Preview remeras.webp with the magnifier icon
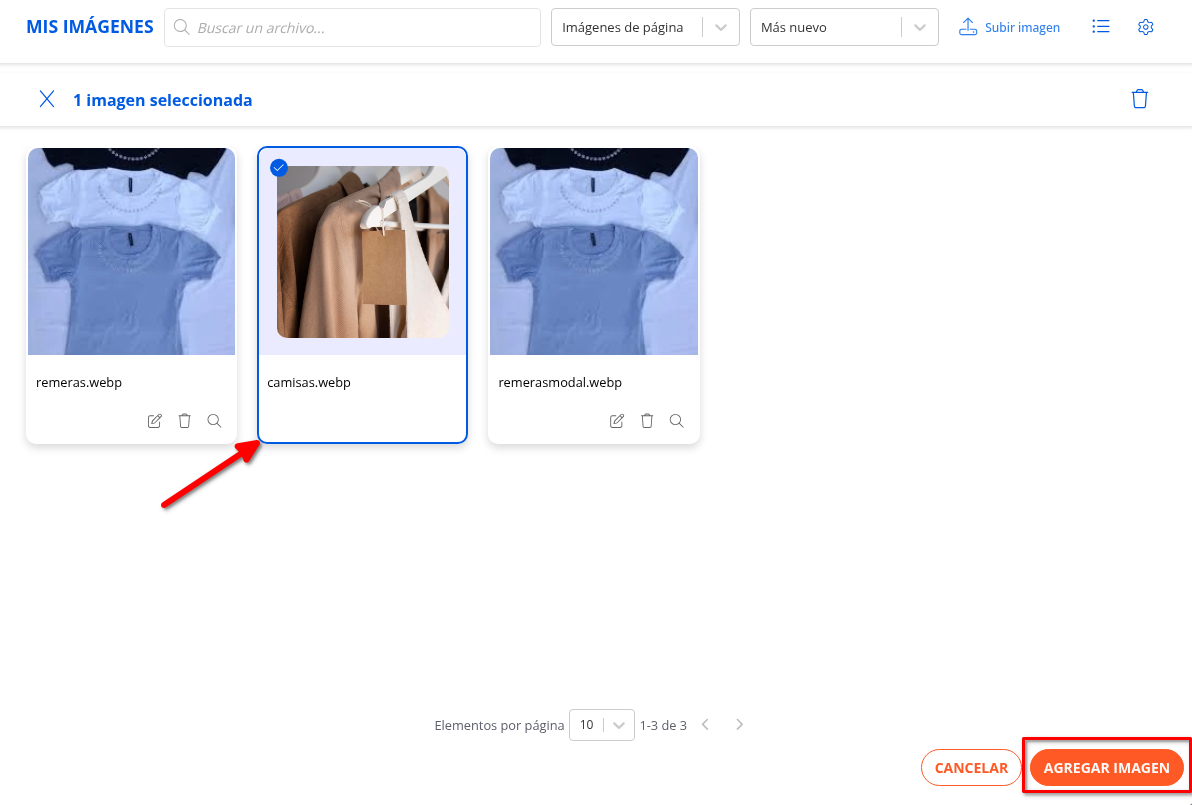The height and width of the screenshot is (805, 1192). pos(214,421)
